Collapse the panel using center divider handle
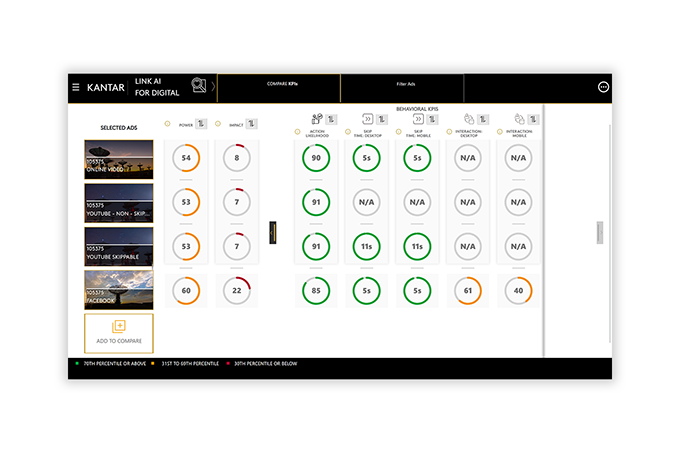This screenshot has height=453, width=680. (272, 231)
